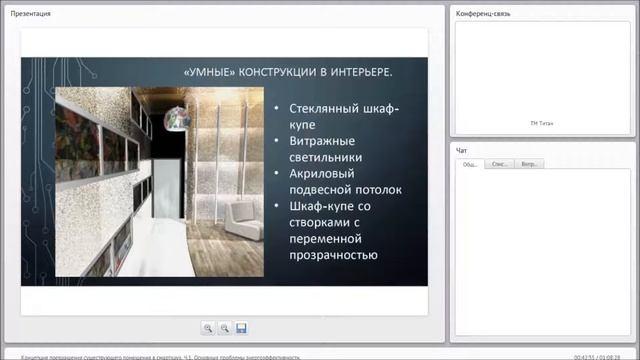Click the webinar title text in the bottom bar
Image resolution: width=640 pixels, height=360 pixels.
[160, 357]
